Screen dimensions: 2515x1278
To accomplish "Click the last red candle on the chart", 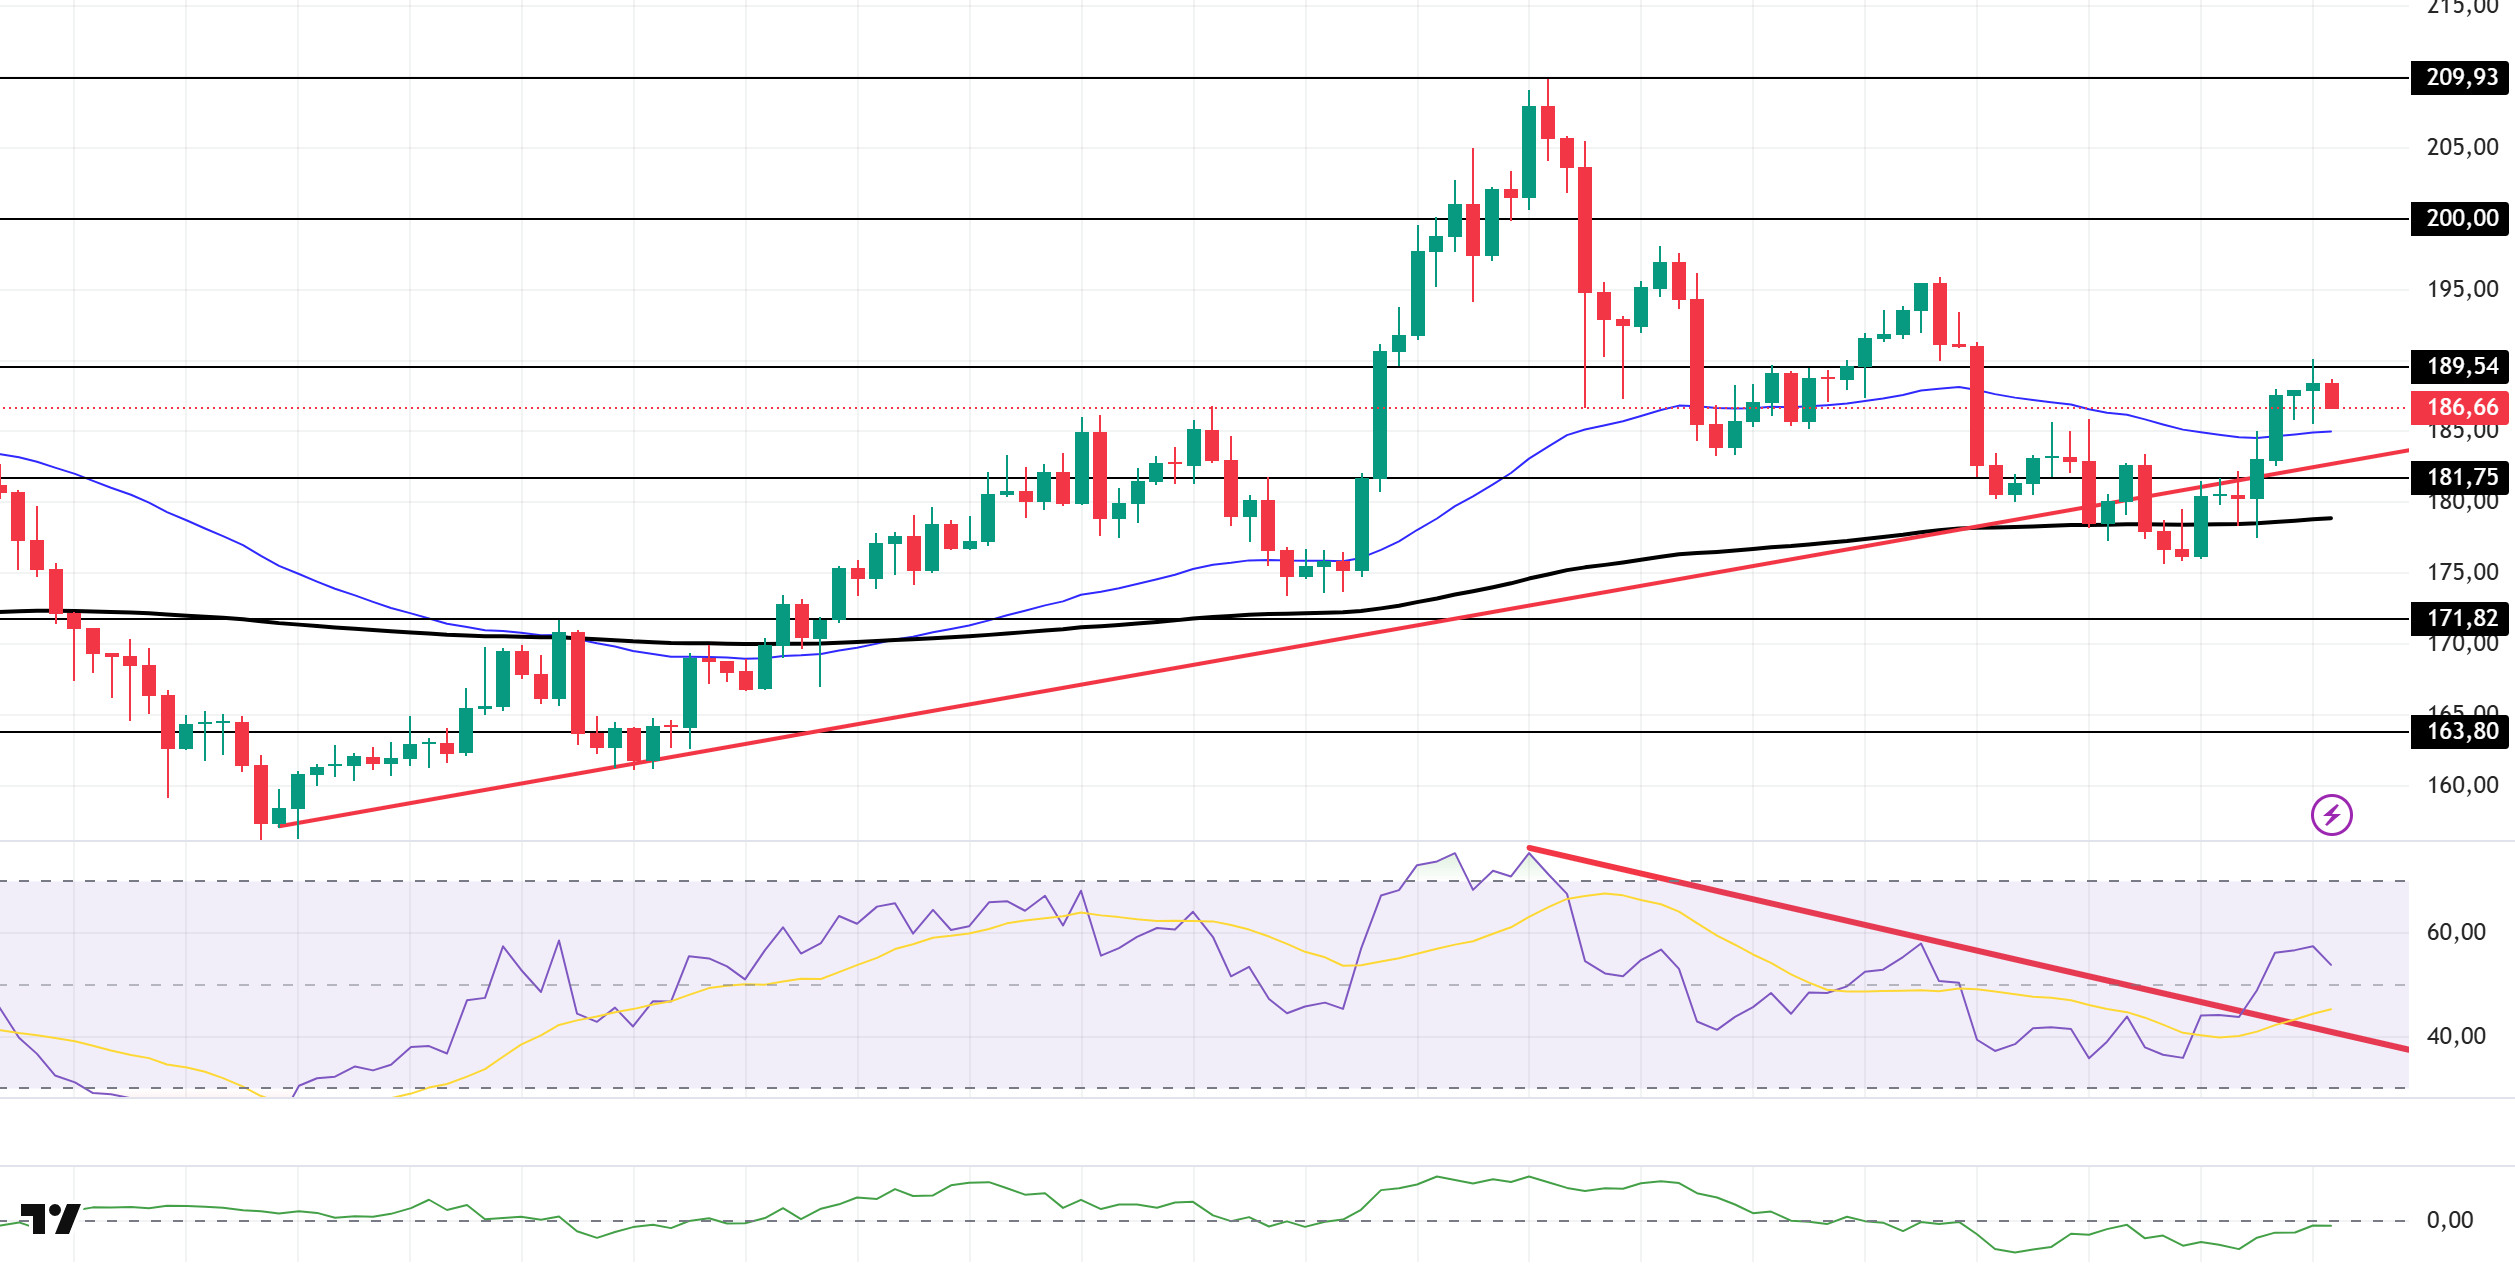I will point(2331,396).
